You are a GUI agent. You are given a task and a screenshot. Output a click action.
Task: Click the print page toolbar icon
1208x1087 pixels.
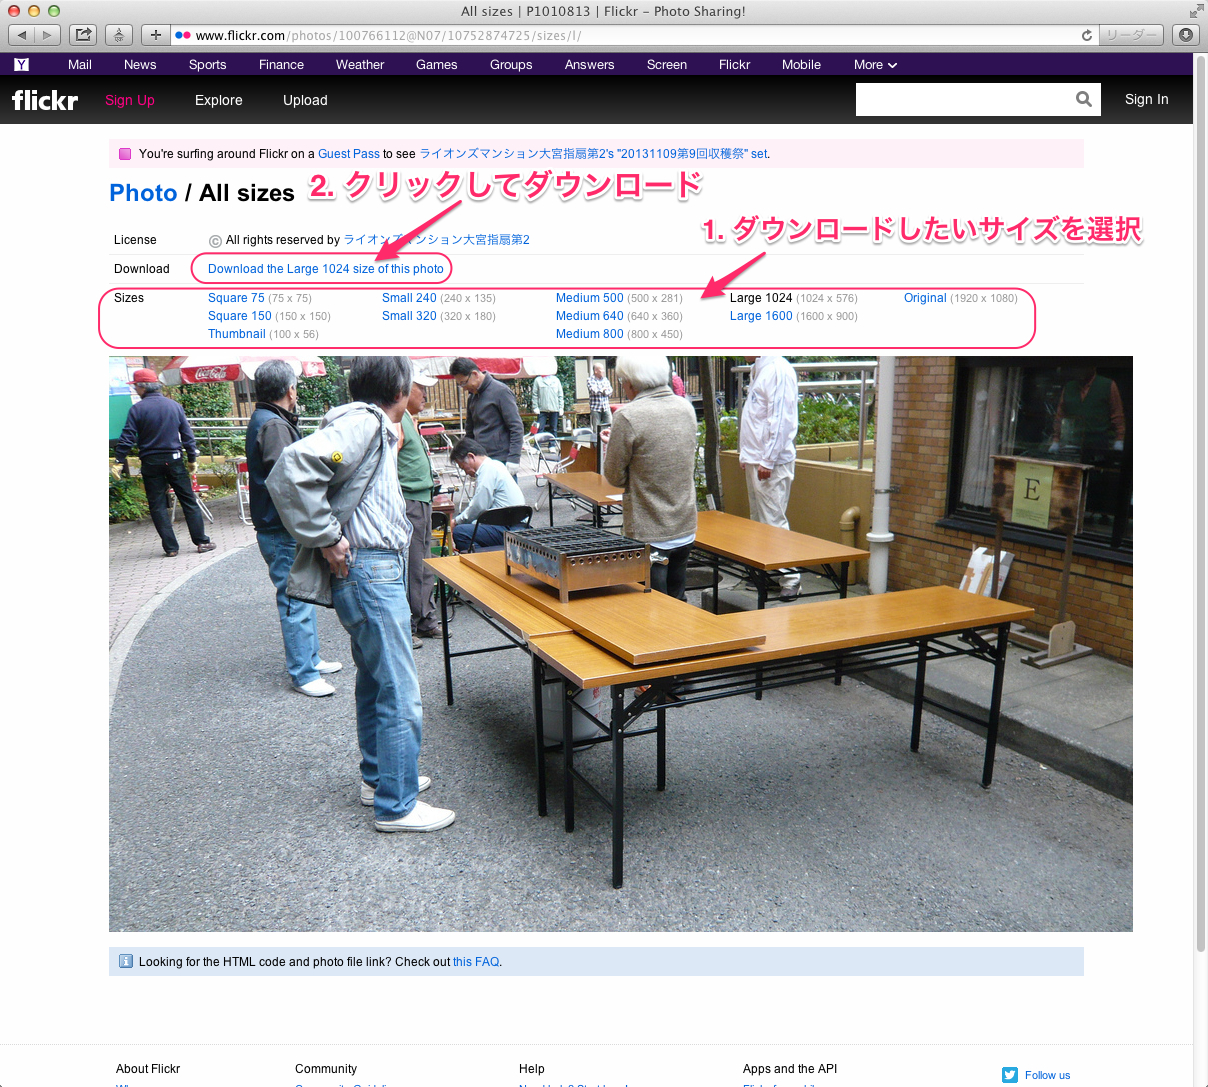tap(118, 34)
